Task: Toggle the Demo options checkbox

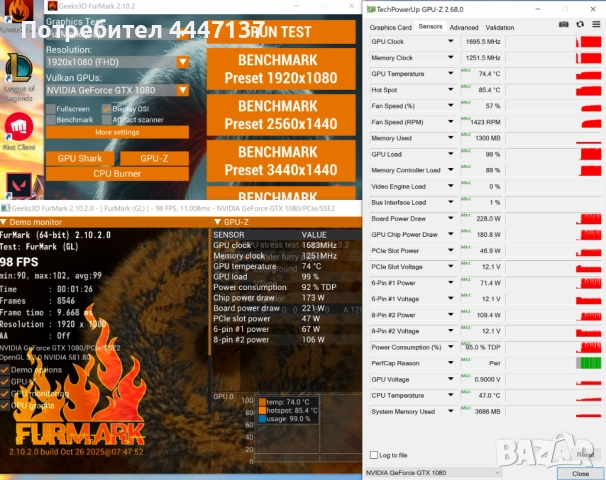Action: pos(5,370)
